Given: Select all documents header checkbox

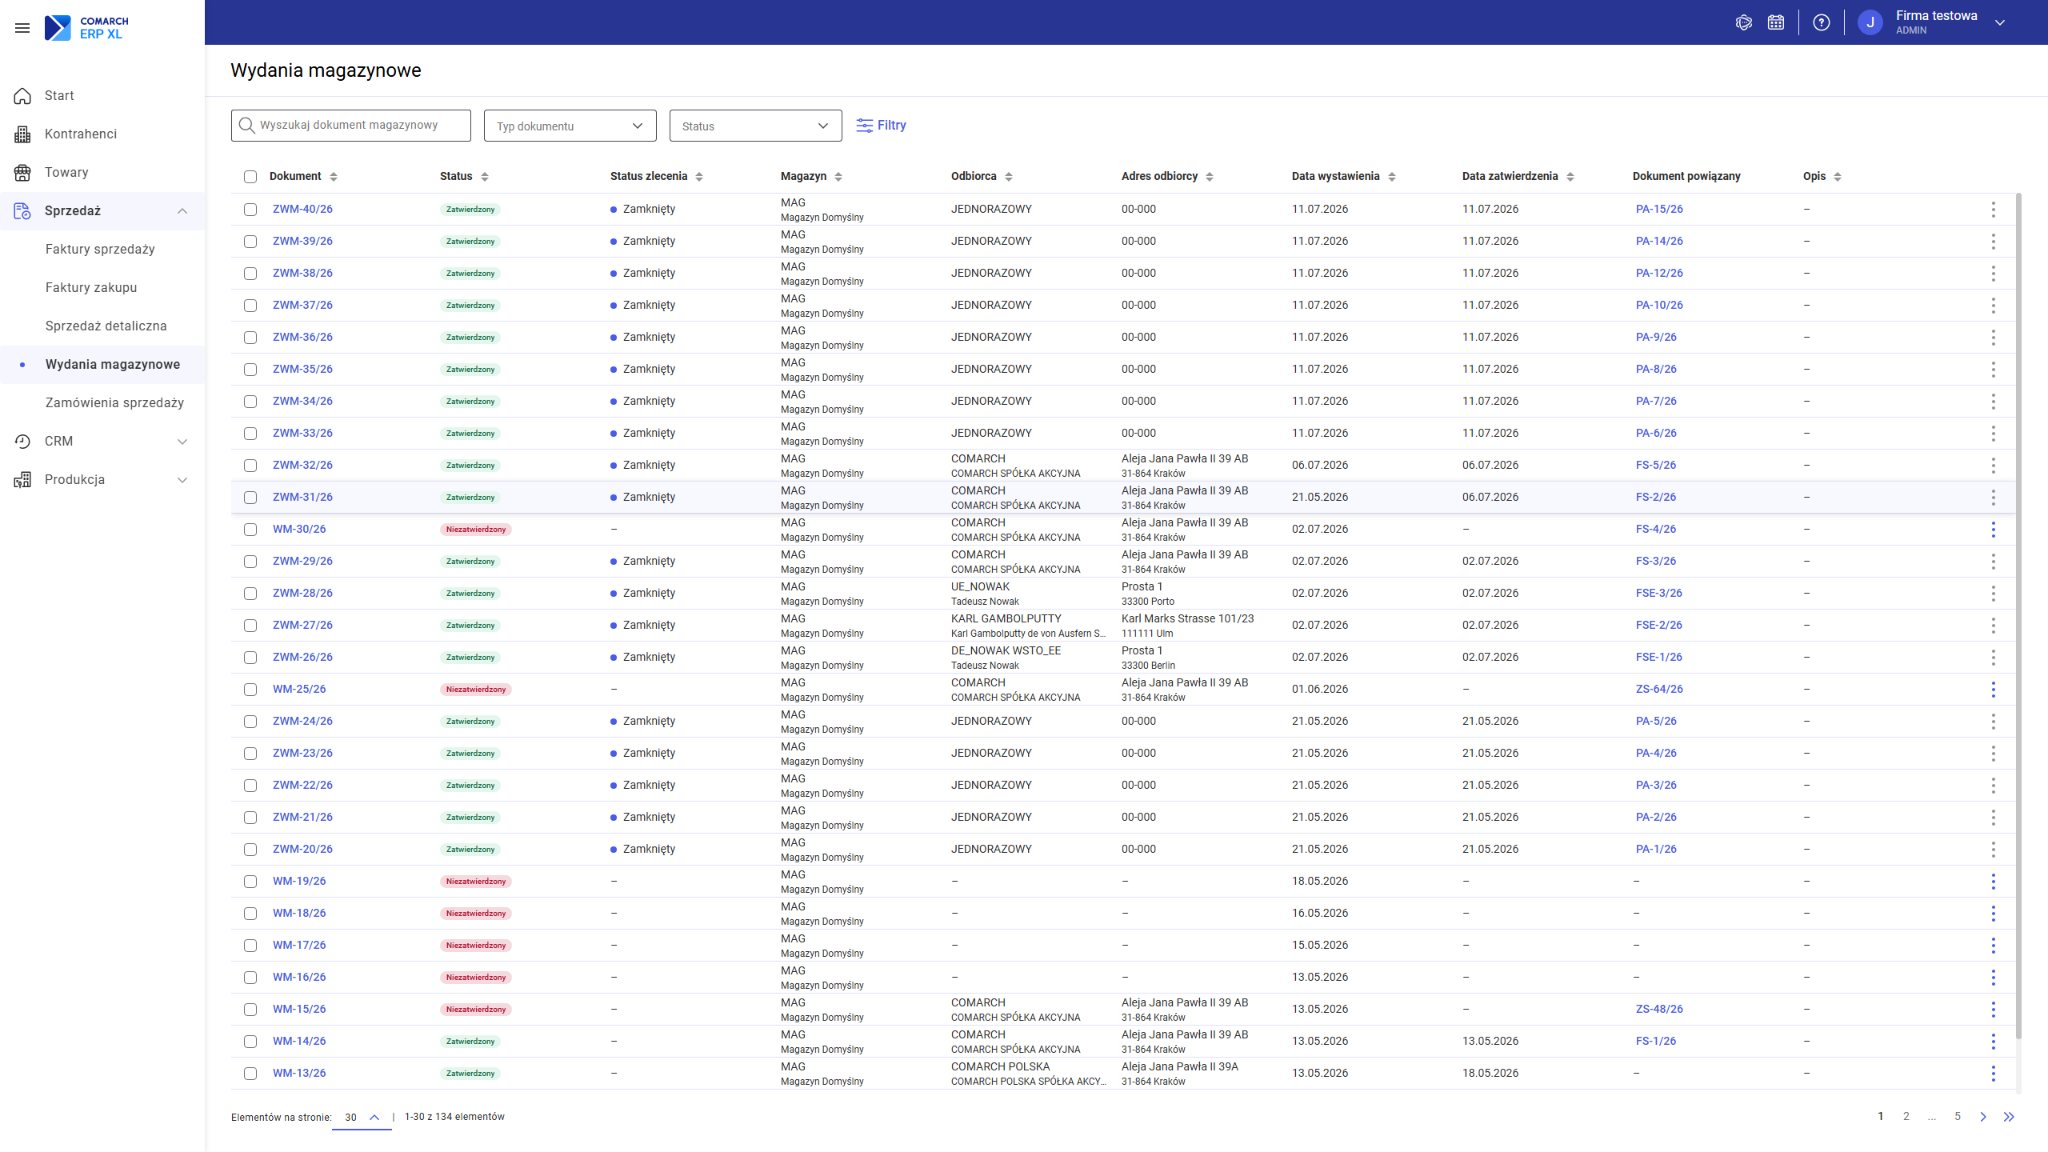Looking at the screenshot, I should click(250, 176).
